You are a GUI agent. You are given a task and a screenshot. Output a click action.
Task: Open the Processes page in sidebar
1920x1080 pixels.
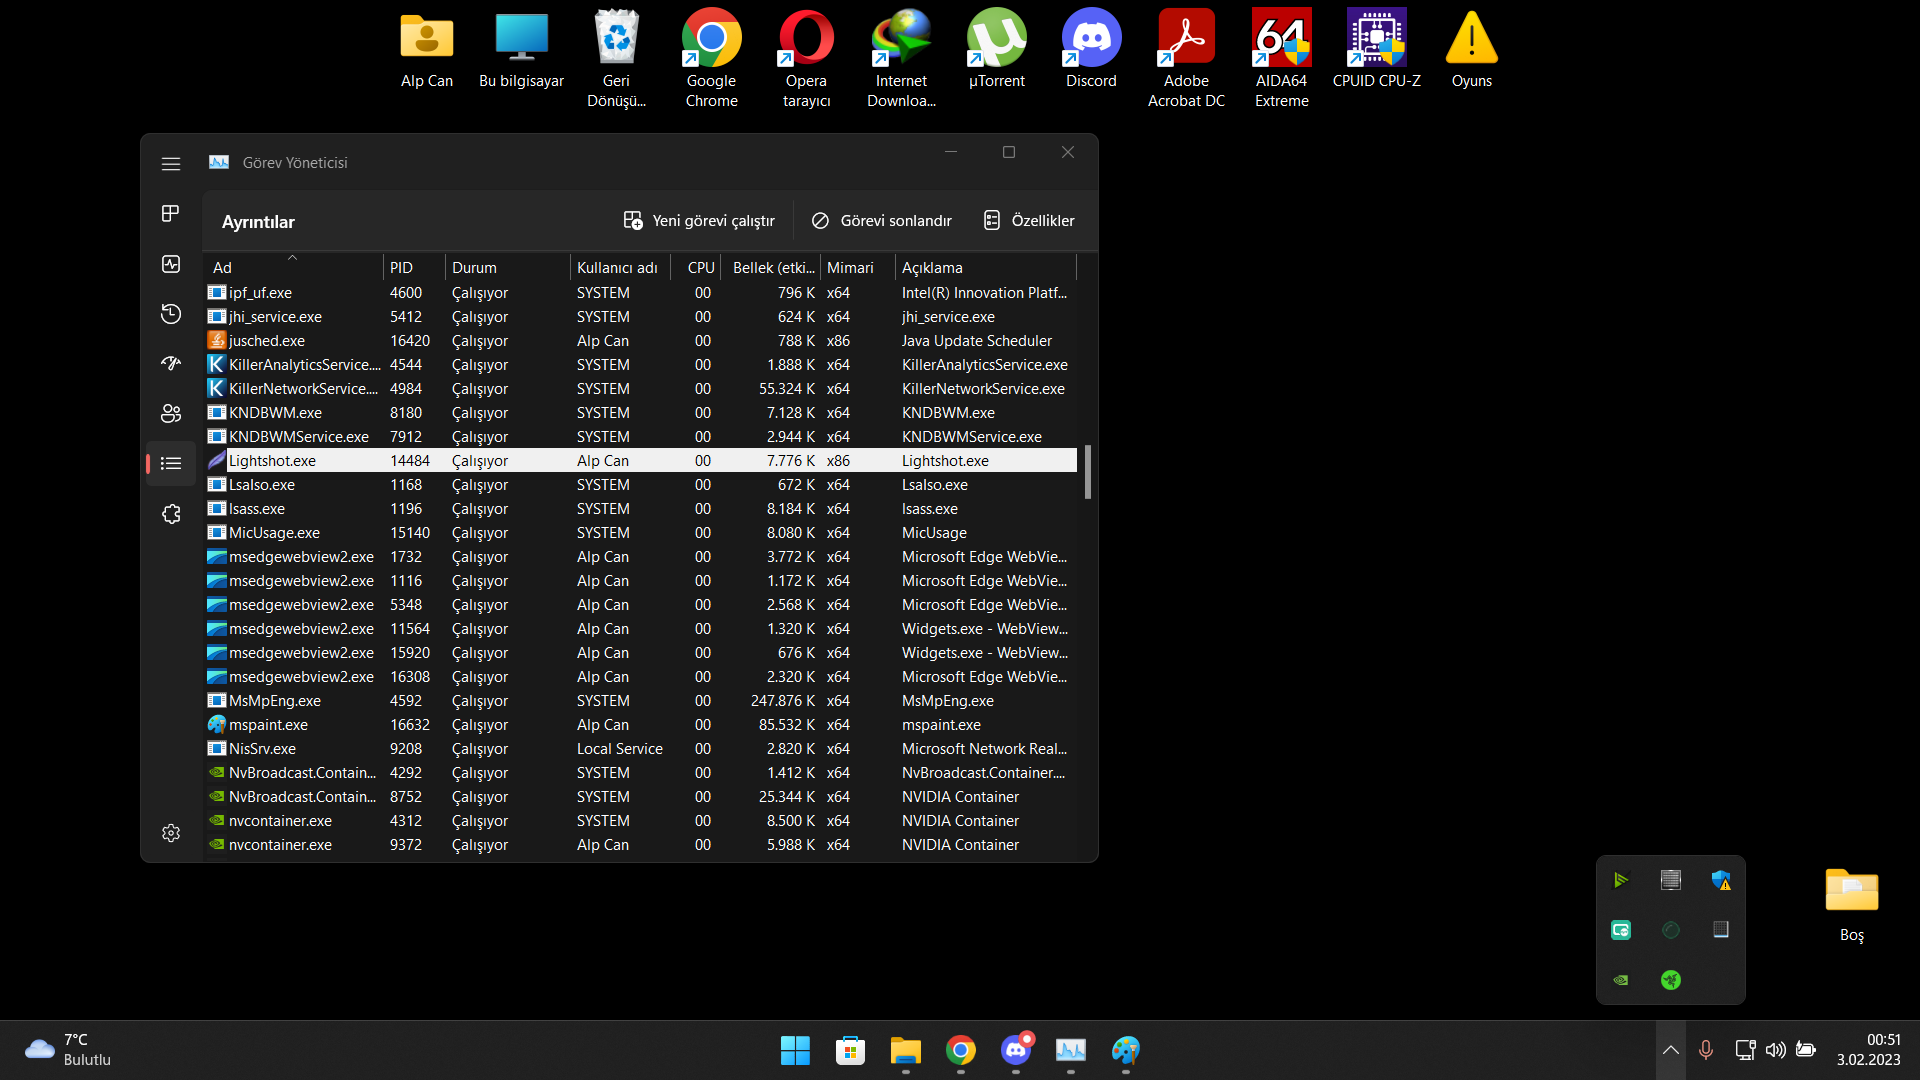(x=170, y=213)
